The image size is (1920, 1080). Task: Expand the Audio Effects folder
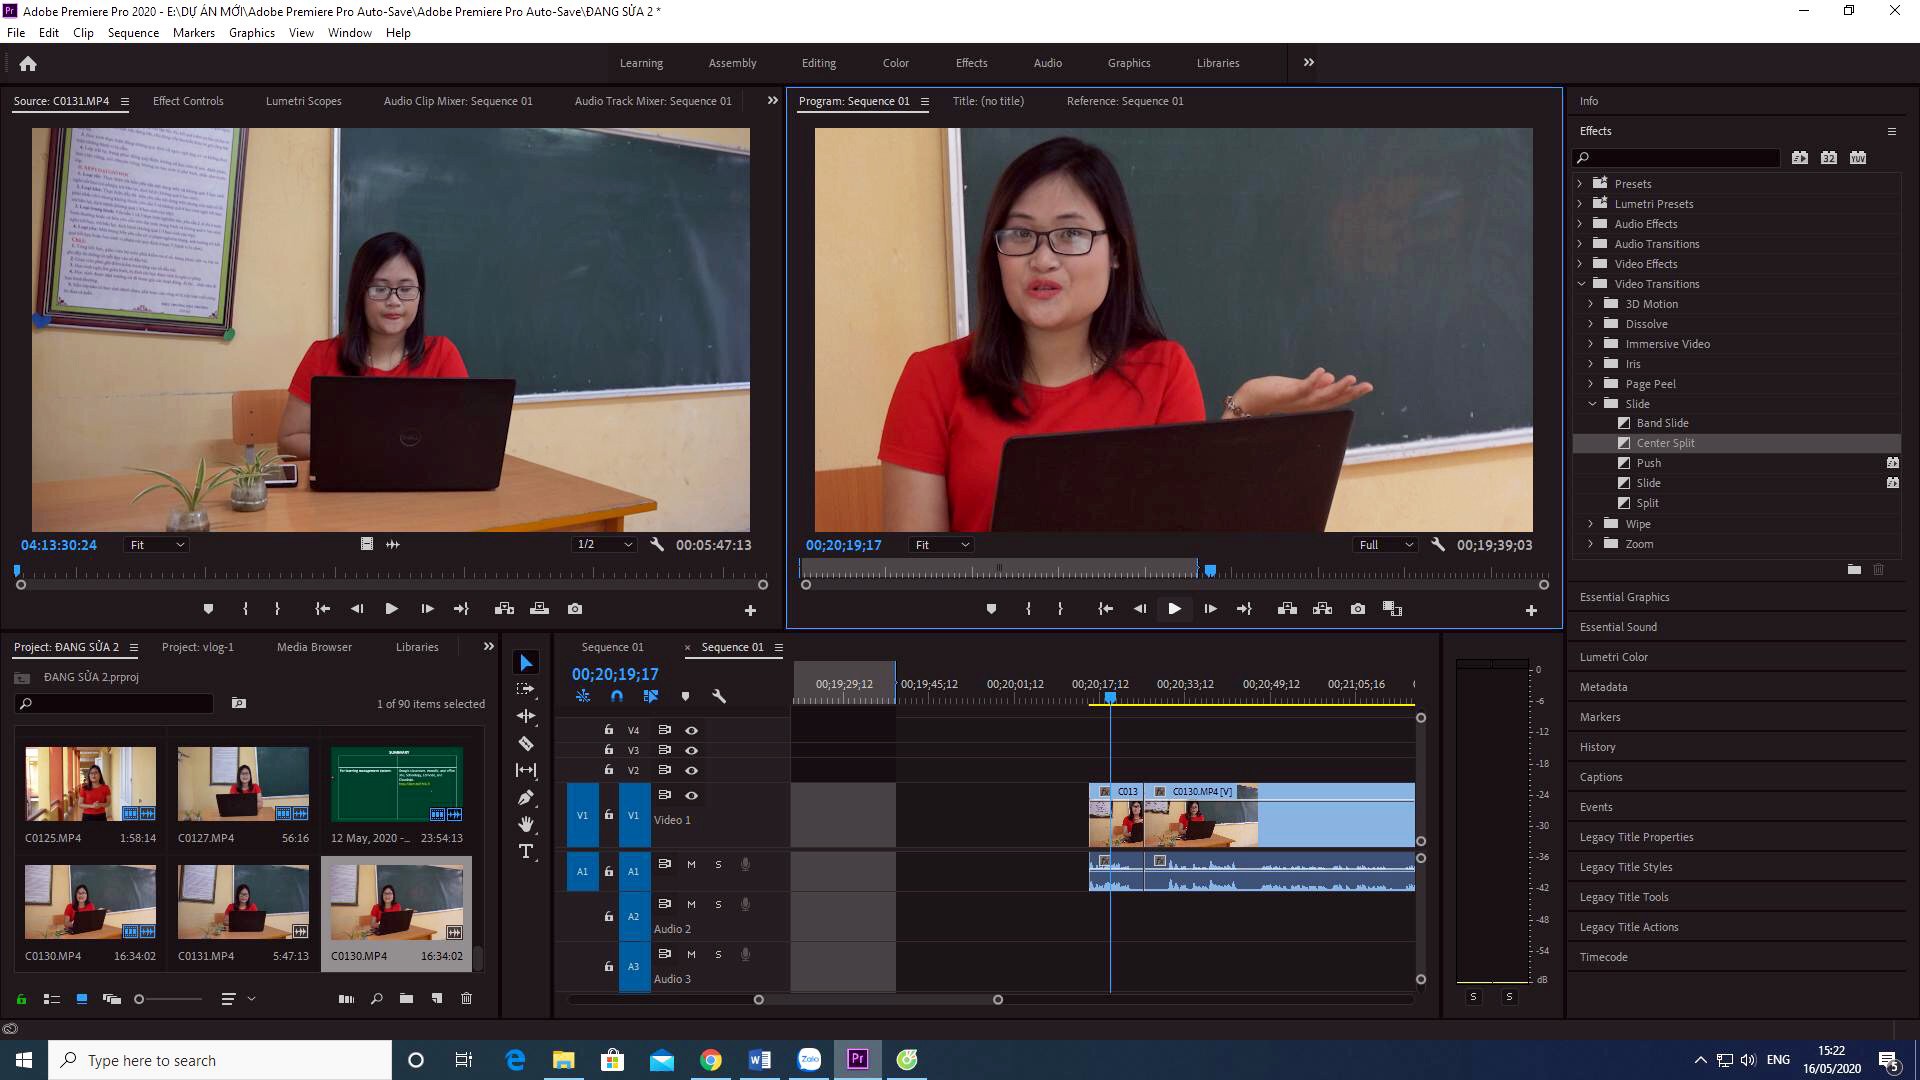1580,224
